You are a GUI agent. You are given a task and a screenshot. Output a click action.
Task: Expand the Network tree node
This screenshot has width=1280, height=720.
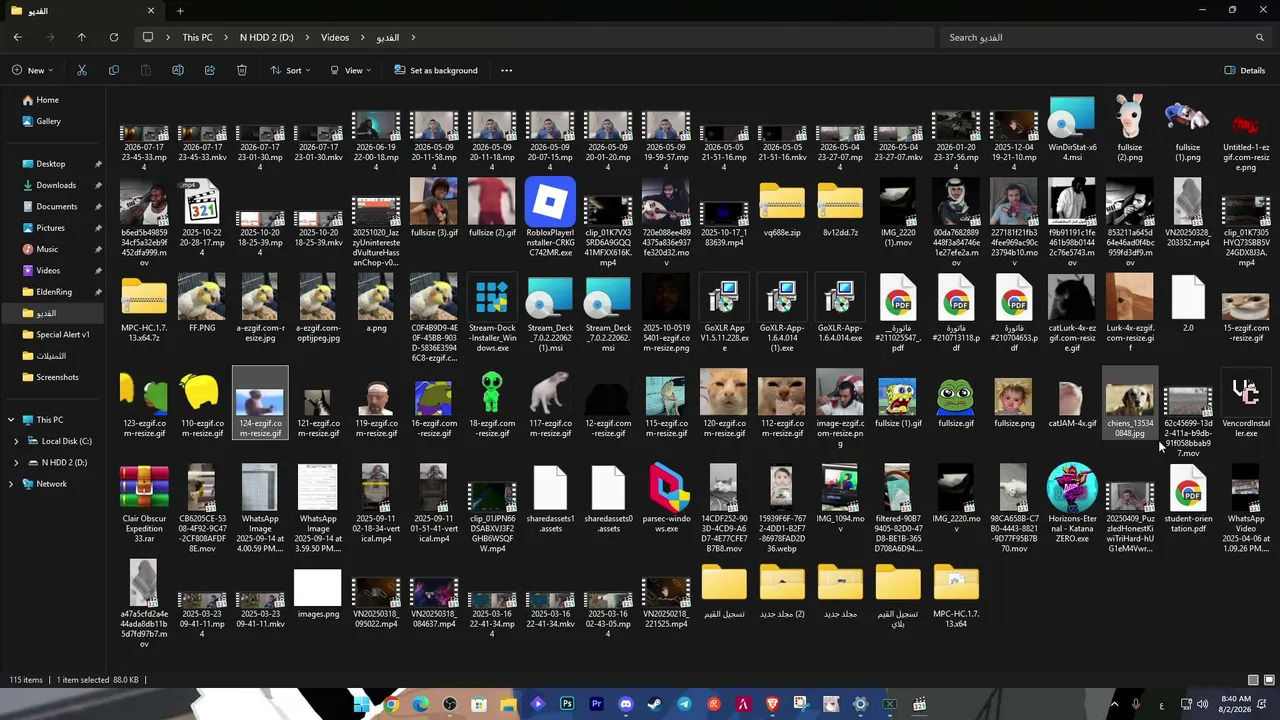click(x=11, y=484)
